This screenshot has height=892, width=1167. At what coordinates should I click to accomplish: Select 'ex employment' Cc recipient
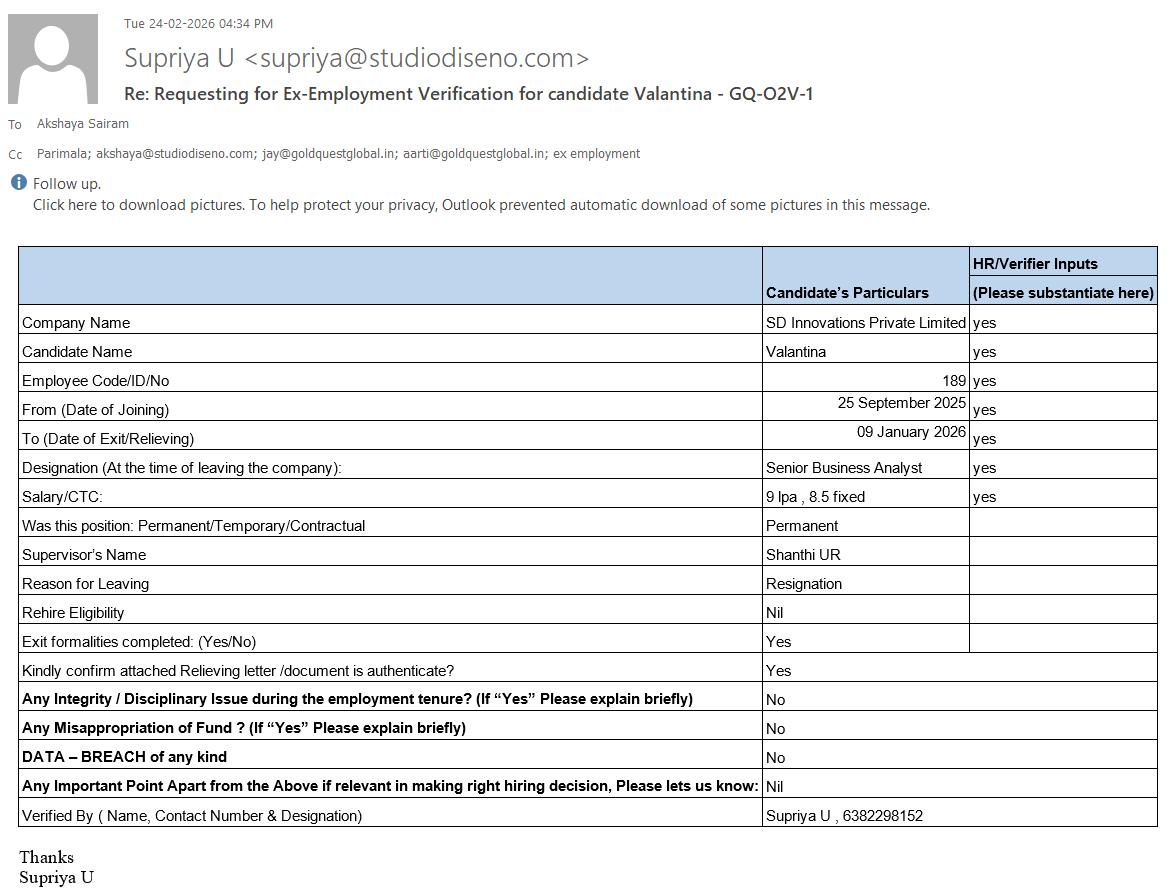click(597, 154)
